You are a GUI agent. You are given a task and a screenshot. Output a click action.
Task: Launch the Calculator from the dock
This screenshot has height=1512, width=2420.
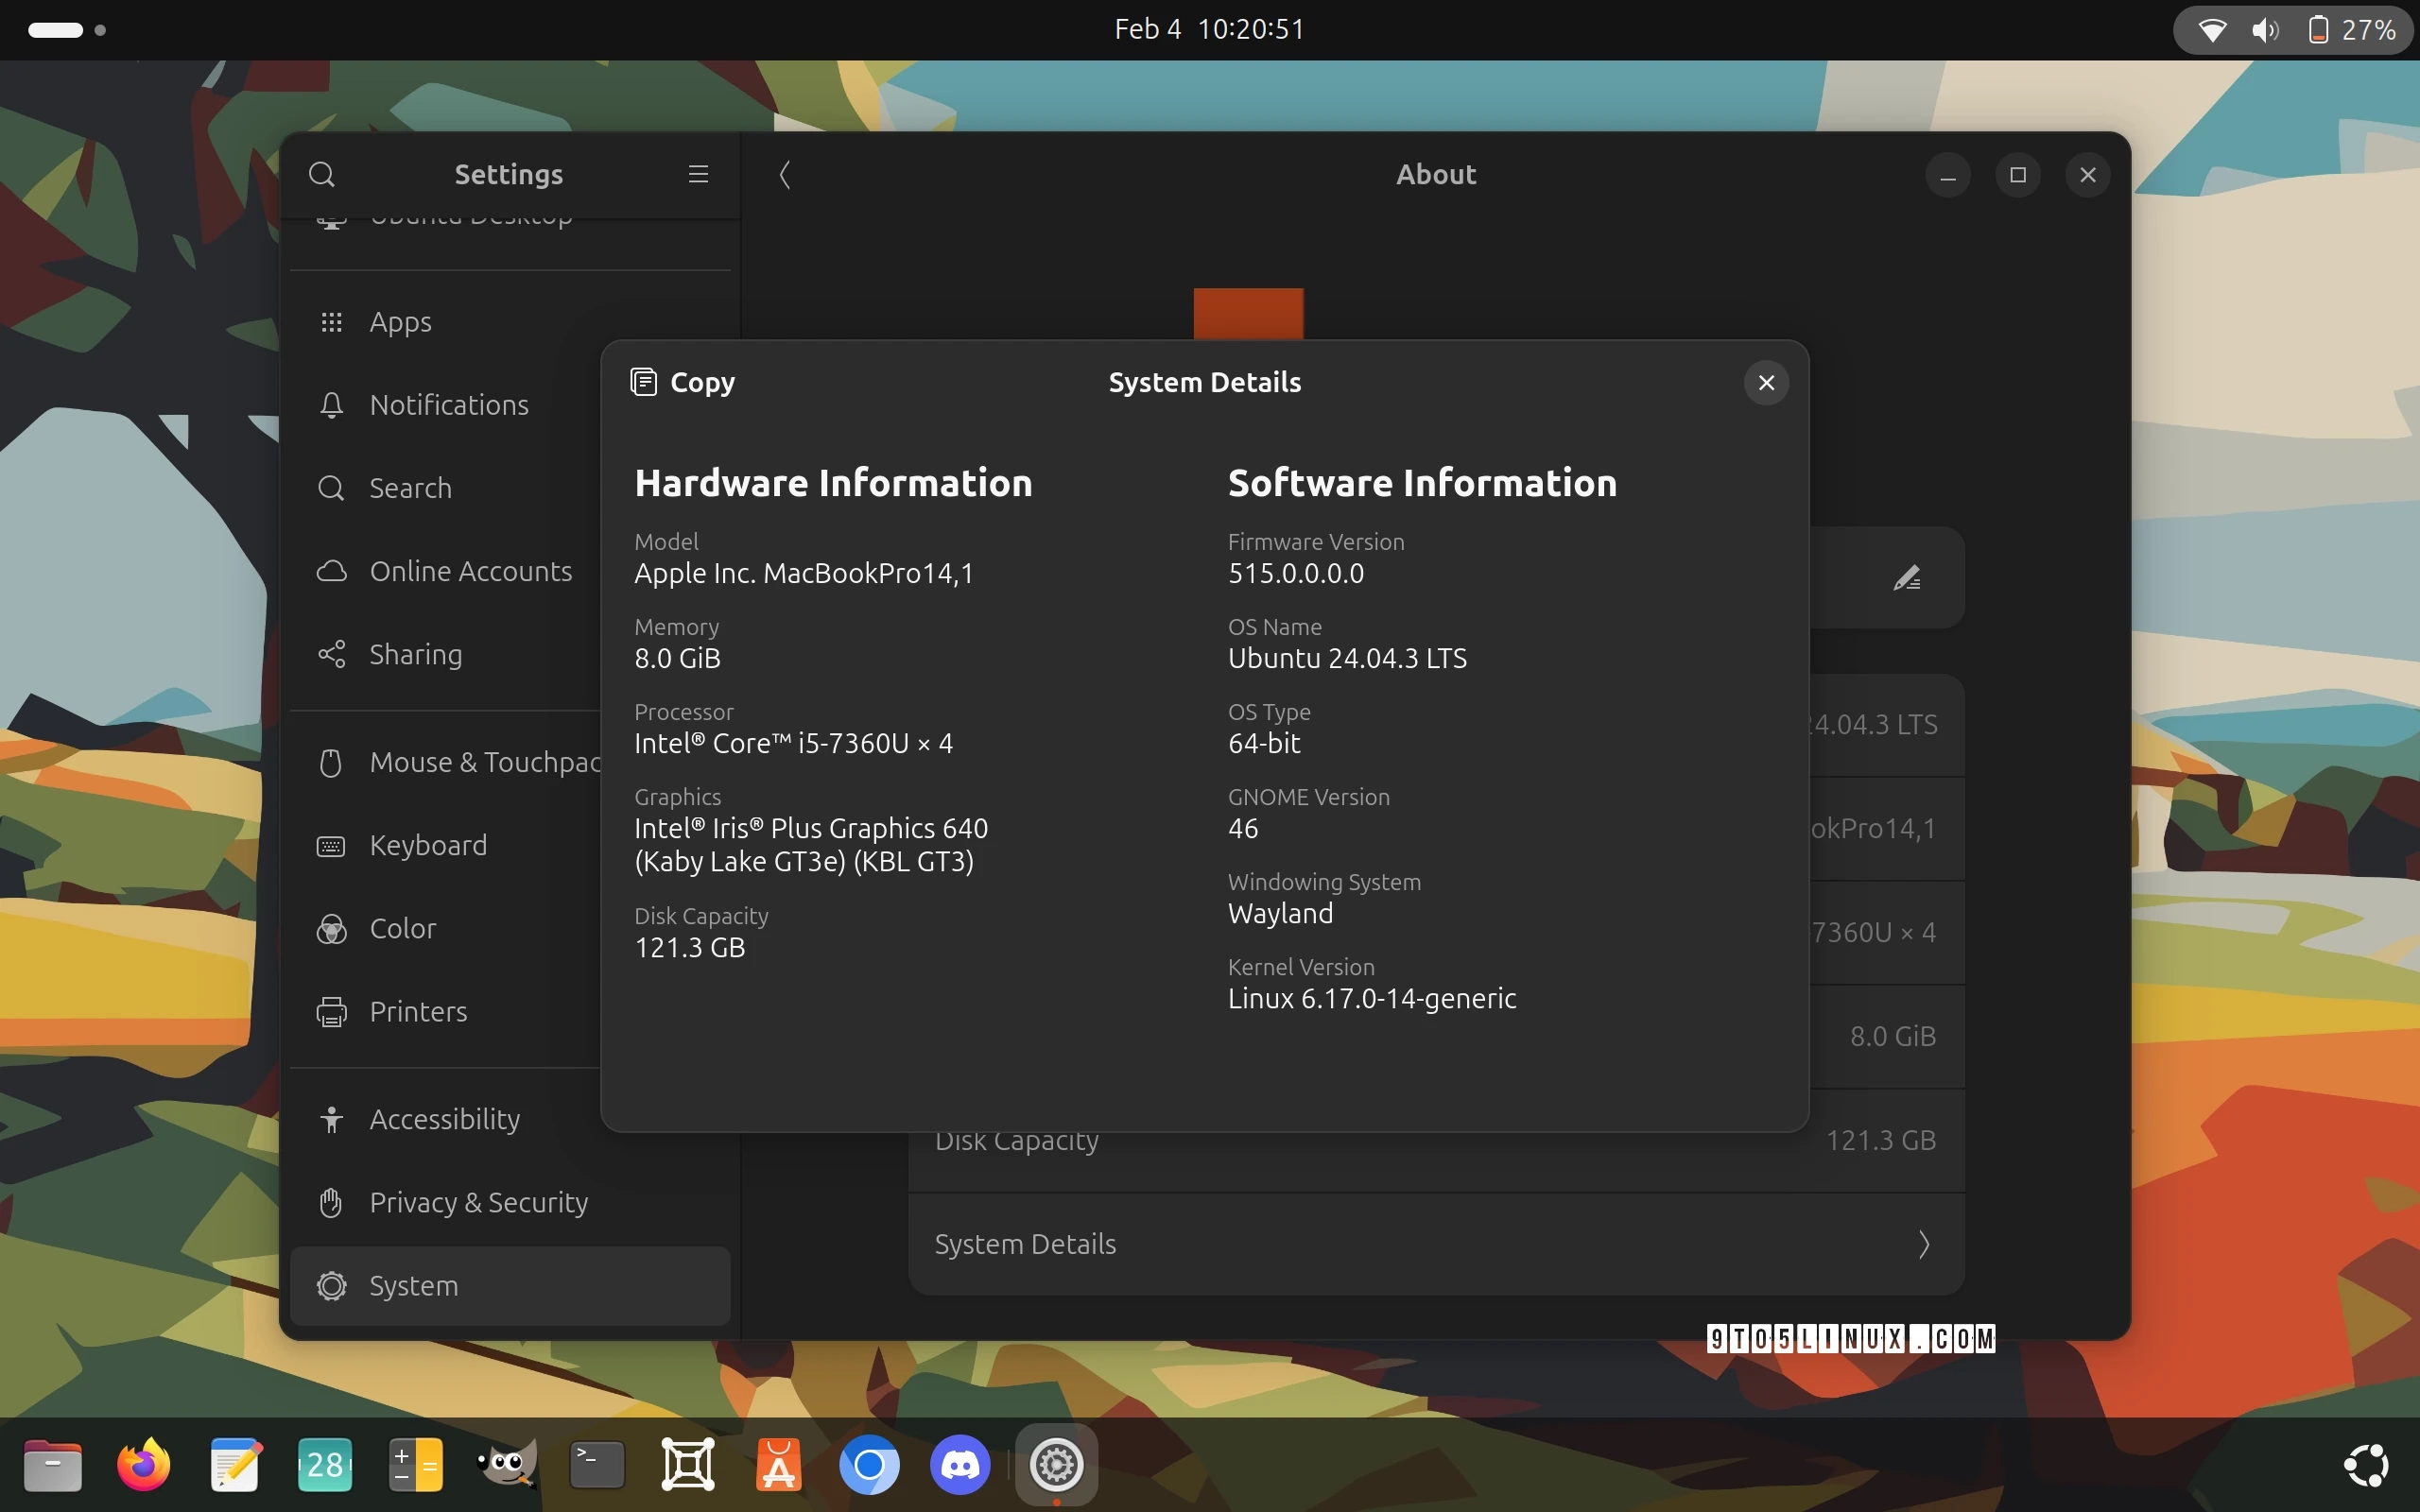pyautogui.click(x=415, y=1464)
